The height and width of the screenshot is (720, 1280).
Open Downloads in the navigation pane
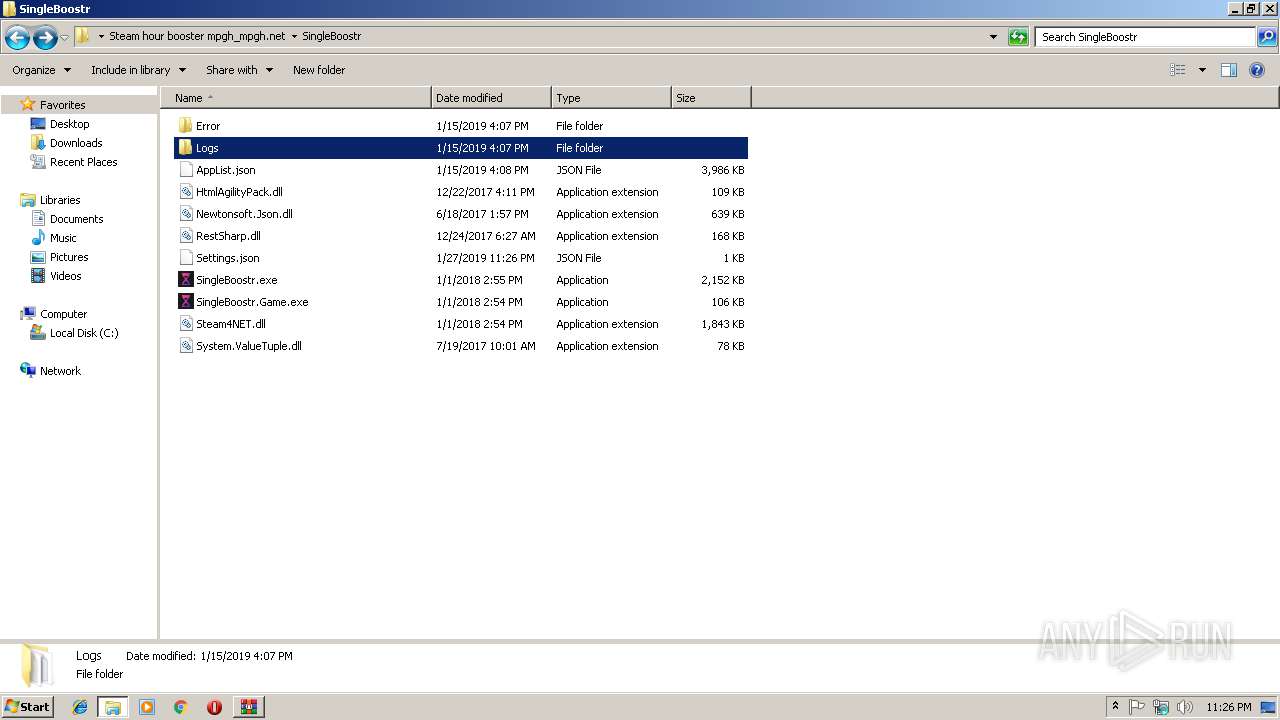(x=76, y=143)
